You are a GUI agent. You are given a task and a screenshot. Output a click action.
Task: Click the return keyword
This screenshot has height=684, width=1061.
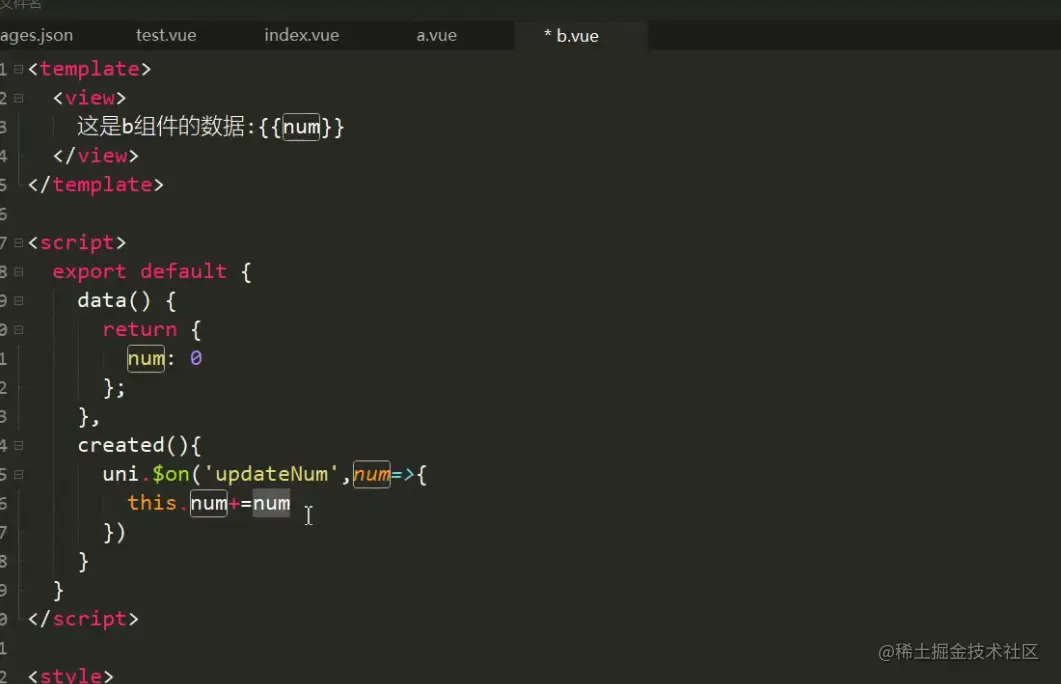click(x=139, y=329)
